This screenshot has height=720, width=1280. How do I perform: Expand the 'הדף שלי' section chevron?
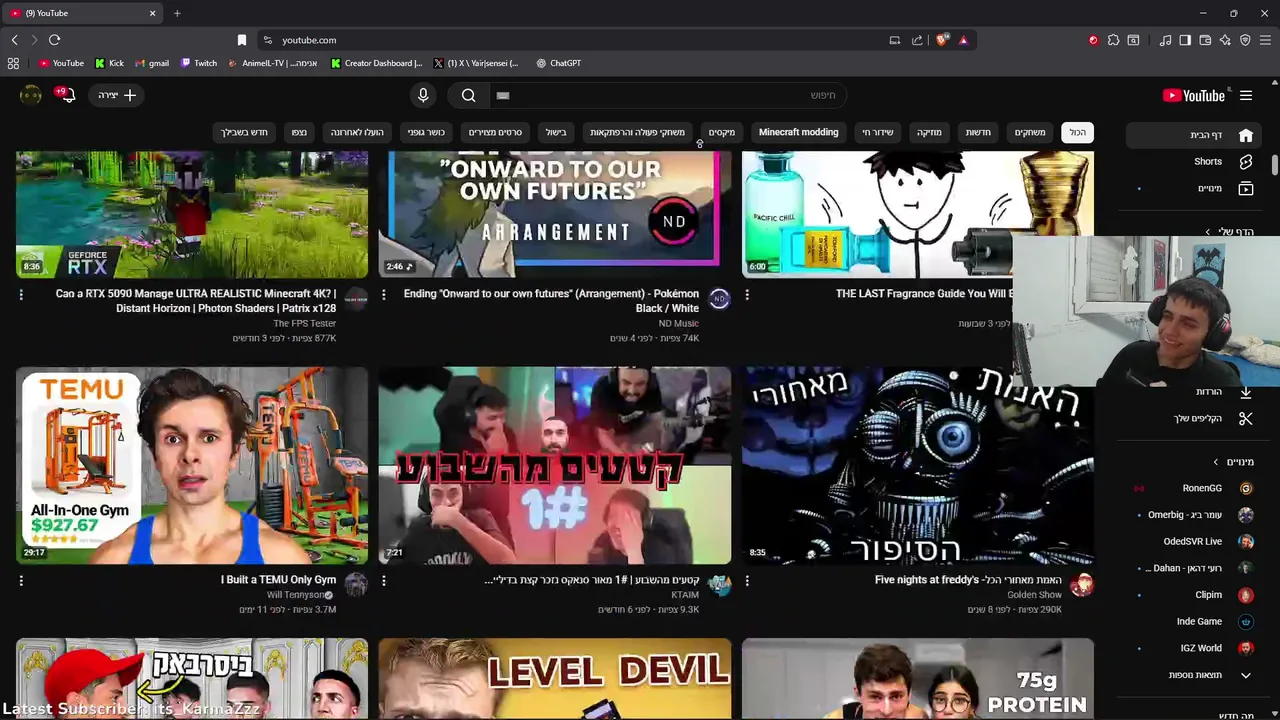[x=1208, y=232]
